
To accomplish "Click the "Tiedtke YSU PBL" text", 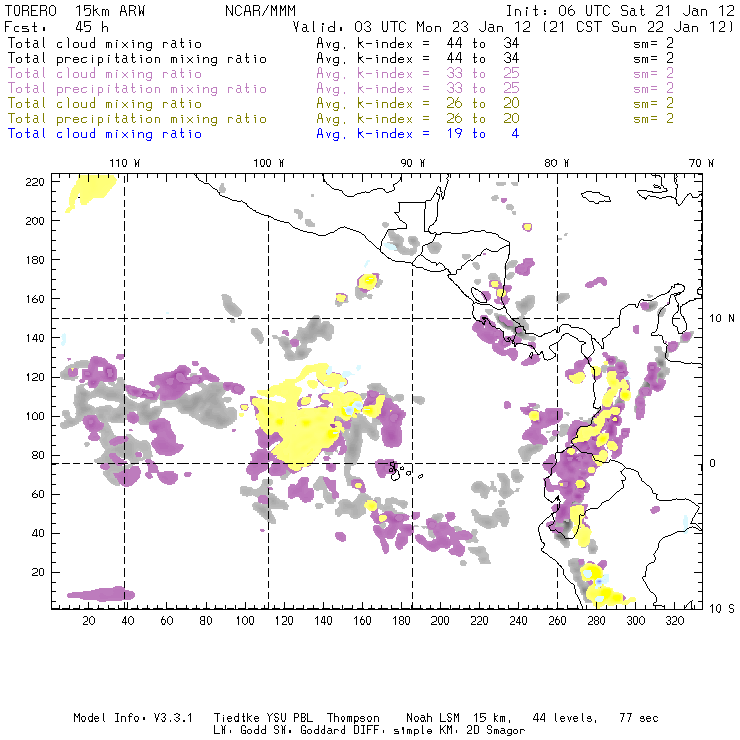I will click(263, 718).
